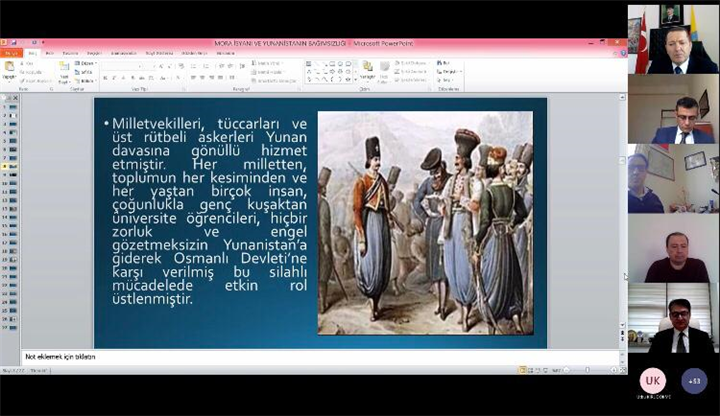Click the font color button
The width and height of the screenshot is (720, 416).
pyautogui.click(x=180, y=78)
